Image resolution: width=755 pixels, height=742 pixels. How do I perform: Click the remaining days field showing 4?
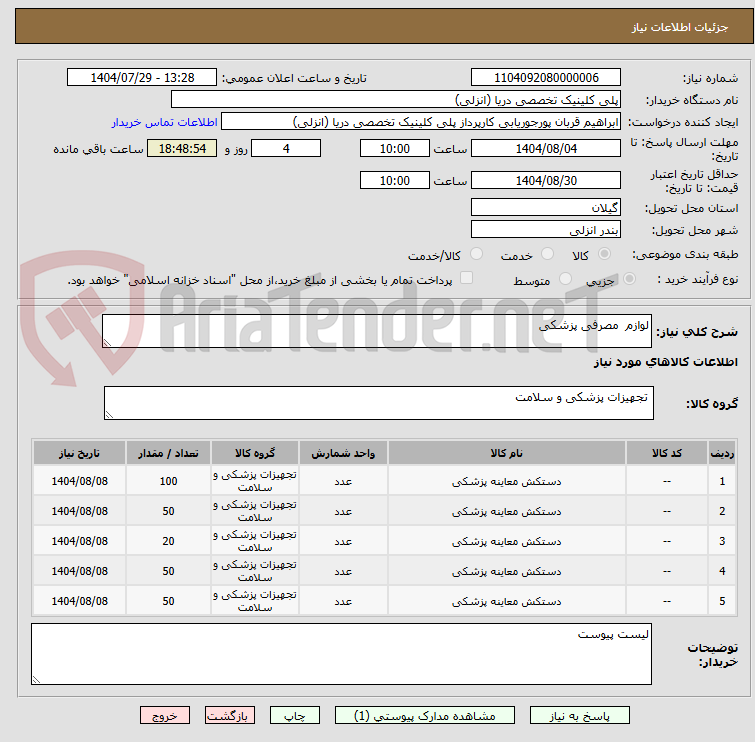point(286,148)
